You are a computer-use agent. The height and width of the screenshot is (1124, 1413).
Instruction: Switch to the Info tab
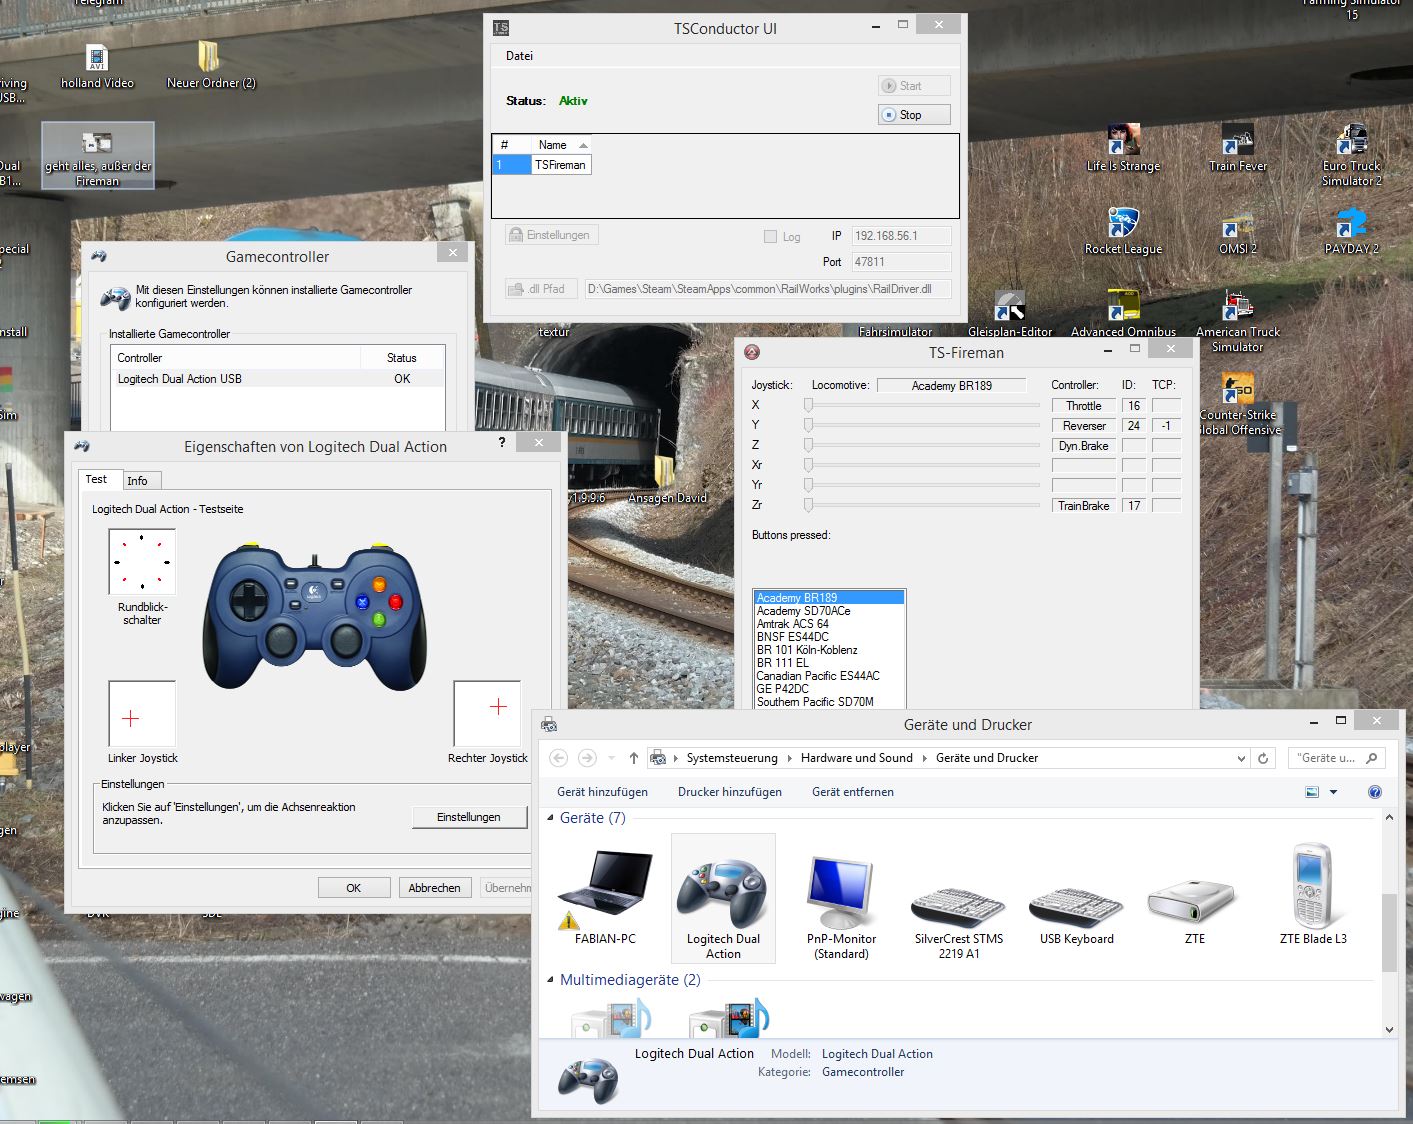[x=137, y=481]
